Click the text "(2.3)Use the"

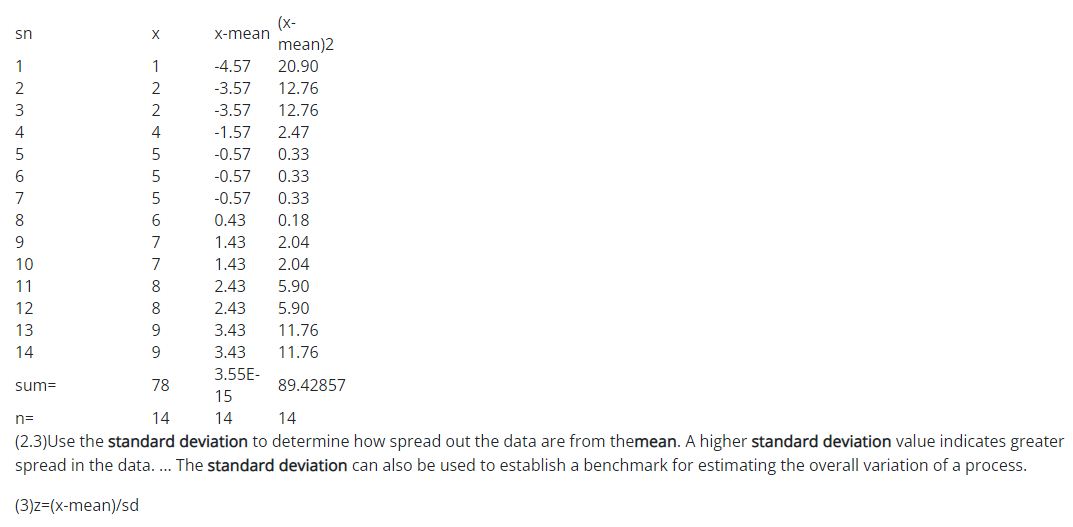point(60,441)
